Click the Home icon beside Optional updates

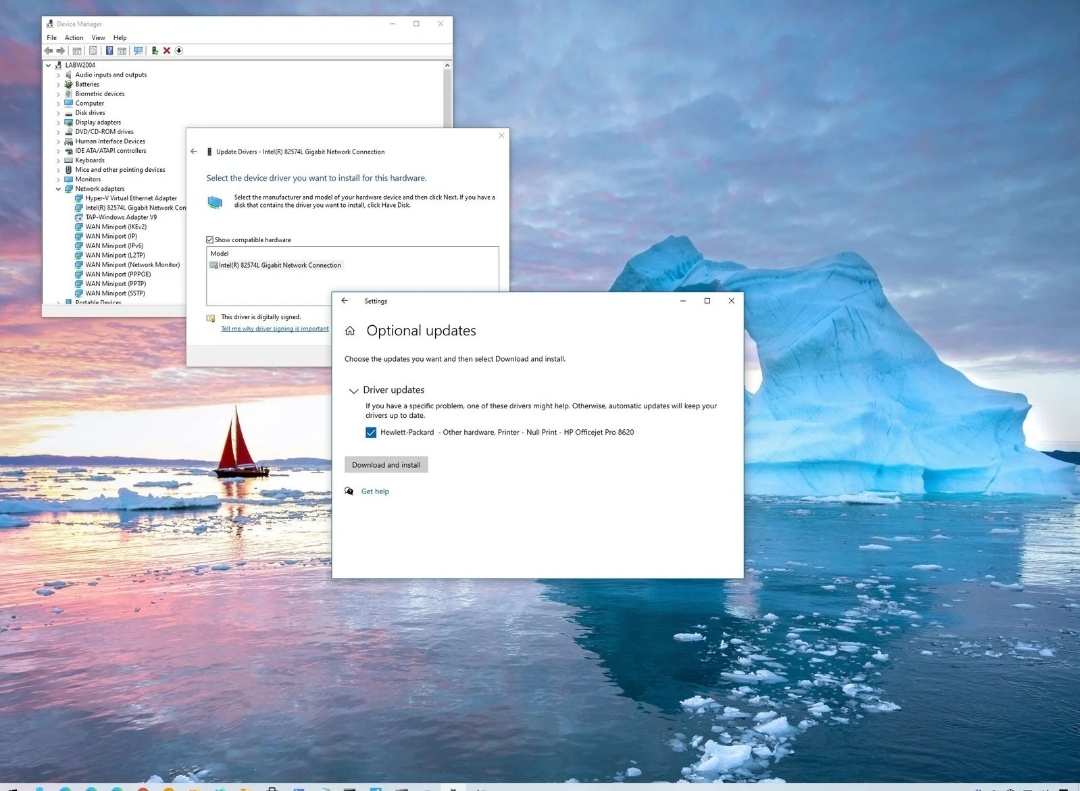coord(350,331)
